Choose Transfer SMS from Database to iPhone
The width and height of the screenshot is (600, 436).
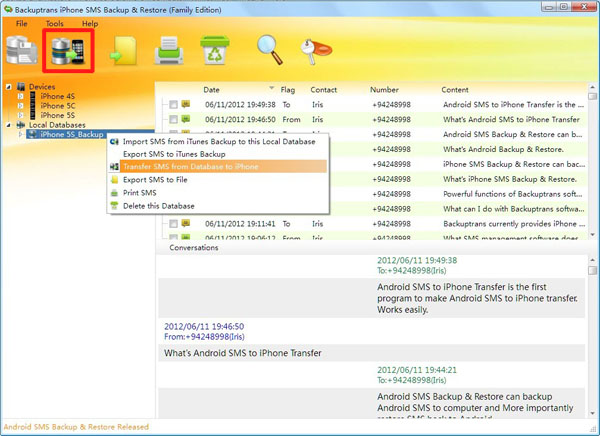(217, 167)
